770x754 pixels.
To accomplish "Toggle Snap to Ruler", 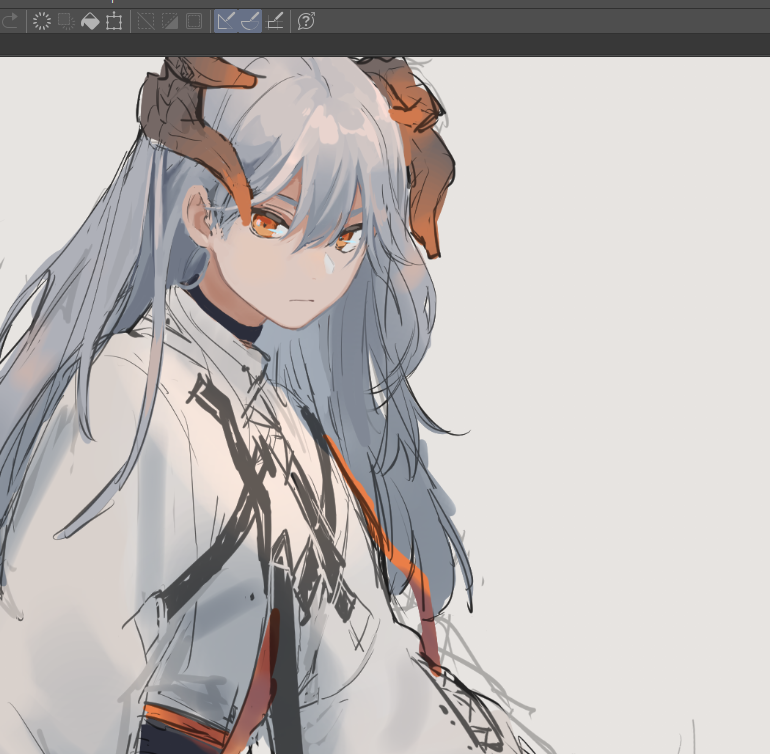I will point(226,21).
